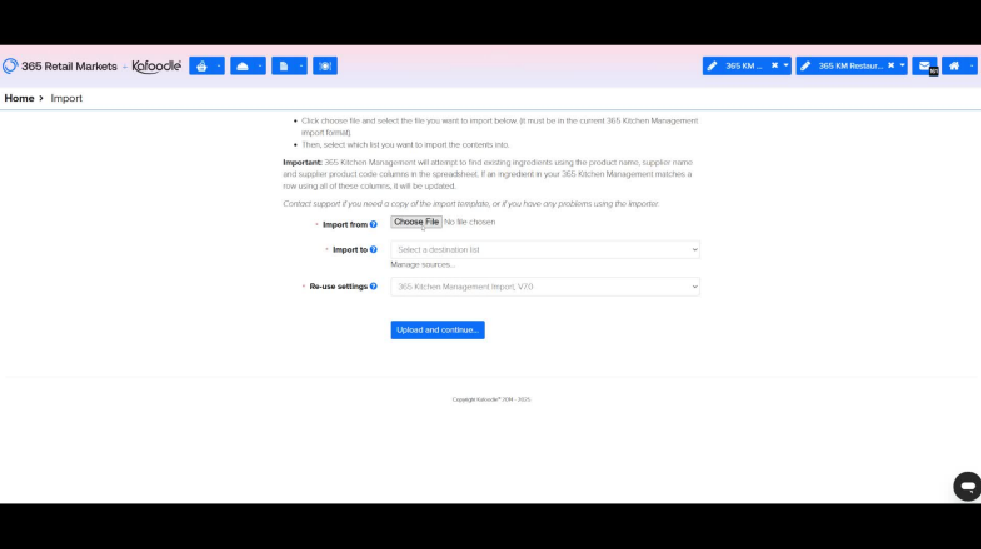
Task: Click help icon next to Import from
Action: coord(374,225)
